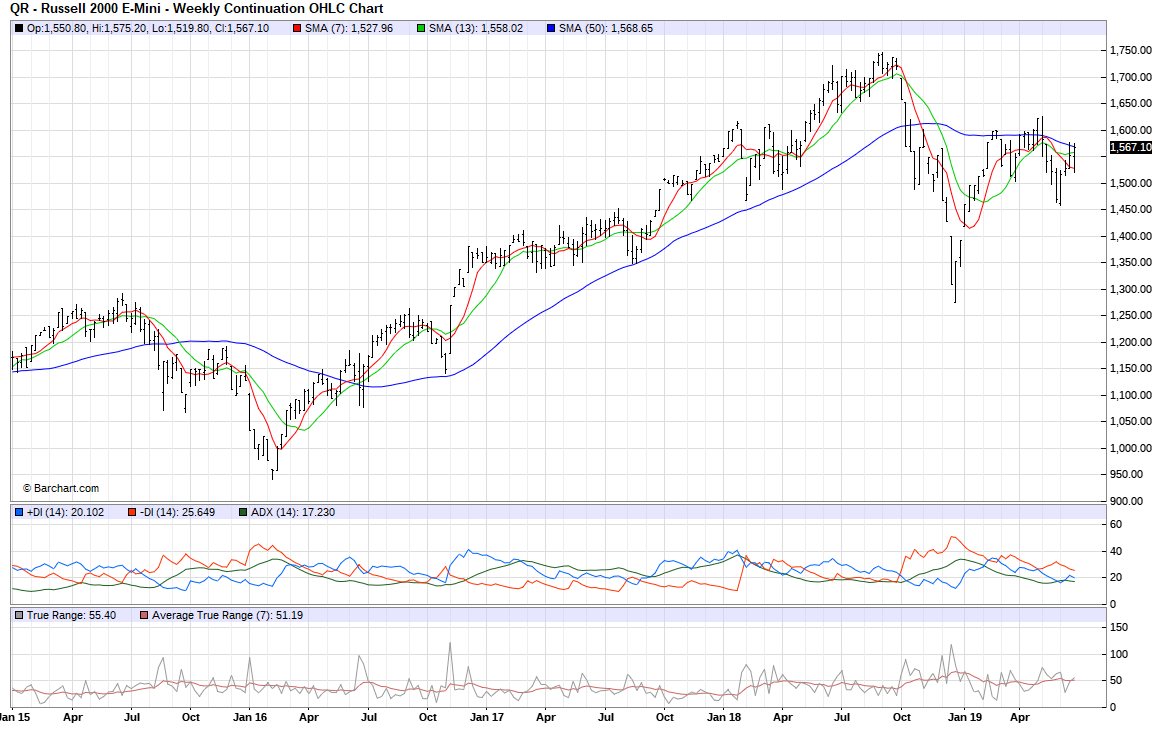The image size is (1156, 748).
Task: Click the 1,000 price axis label
Action: point(1125,448)
